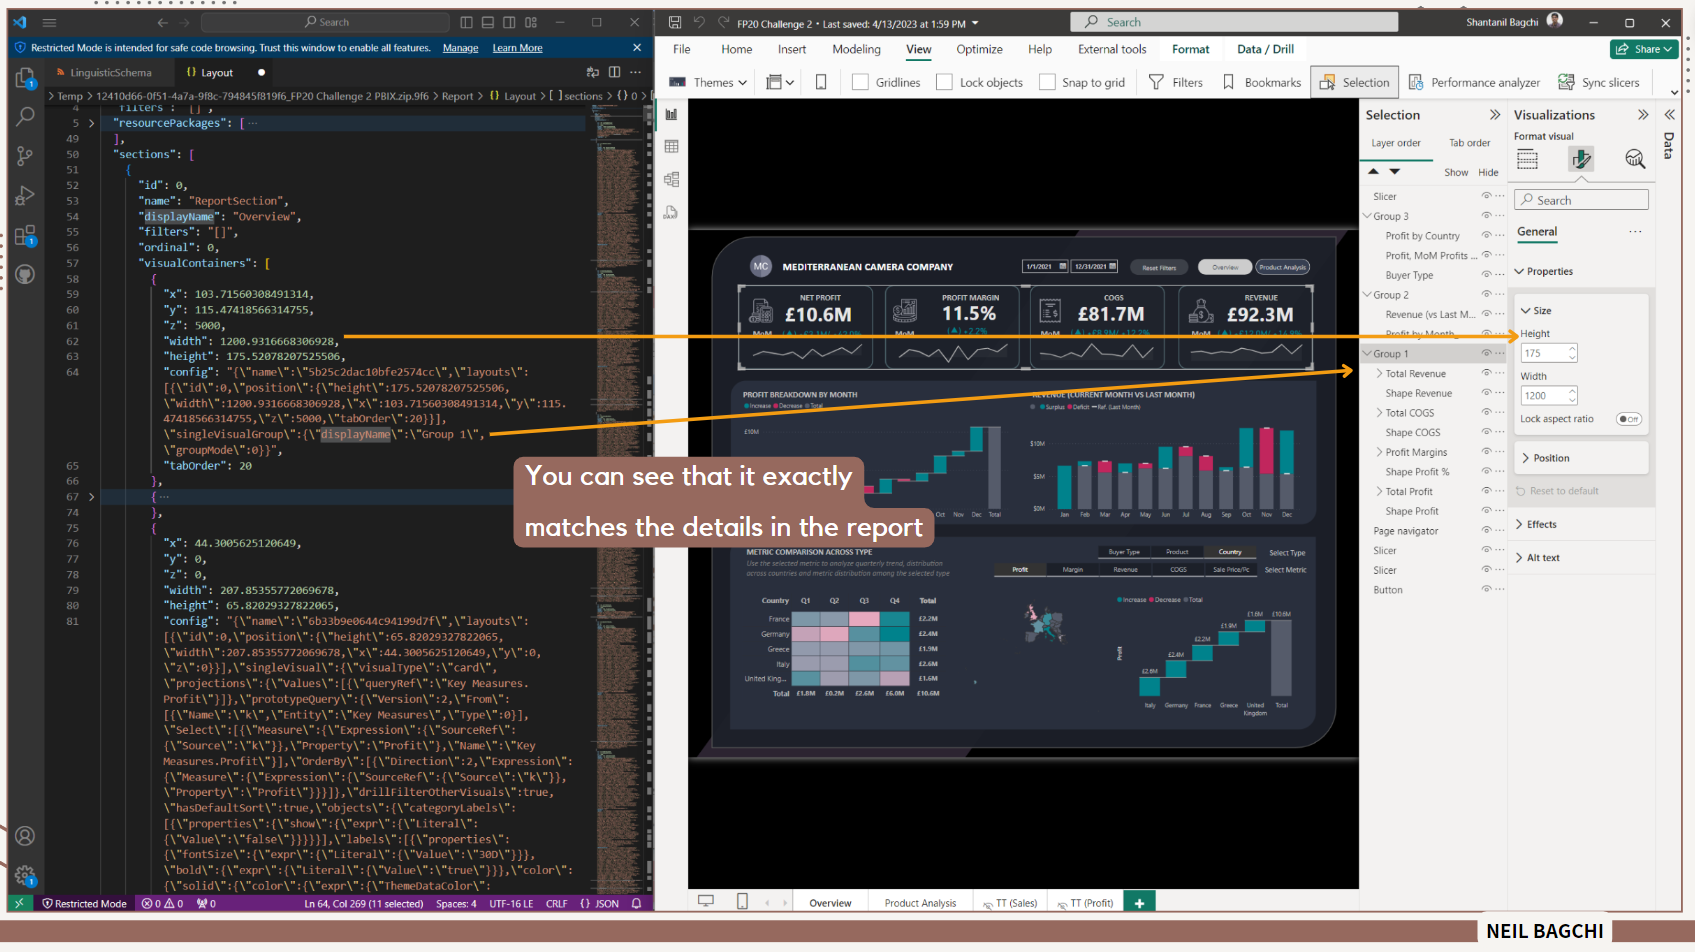The image size is (1695, 952).
Task: Click split editor icon in VS Code tab bar
Action: click(614, 72)
